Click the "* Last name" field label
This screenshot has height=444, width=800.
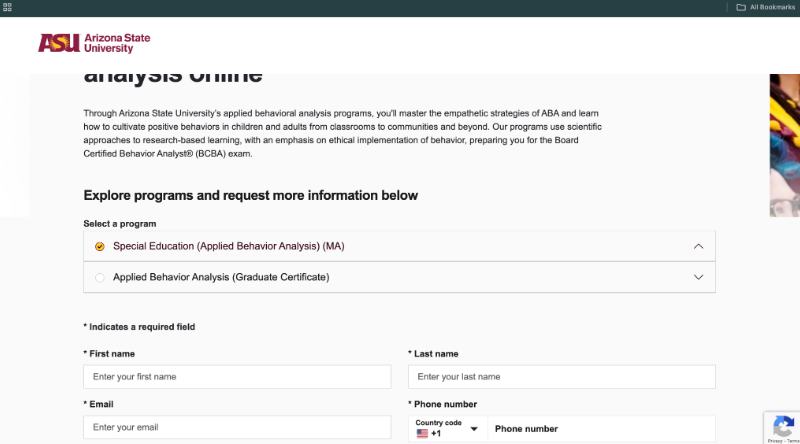coord(433,354)
